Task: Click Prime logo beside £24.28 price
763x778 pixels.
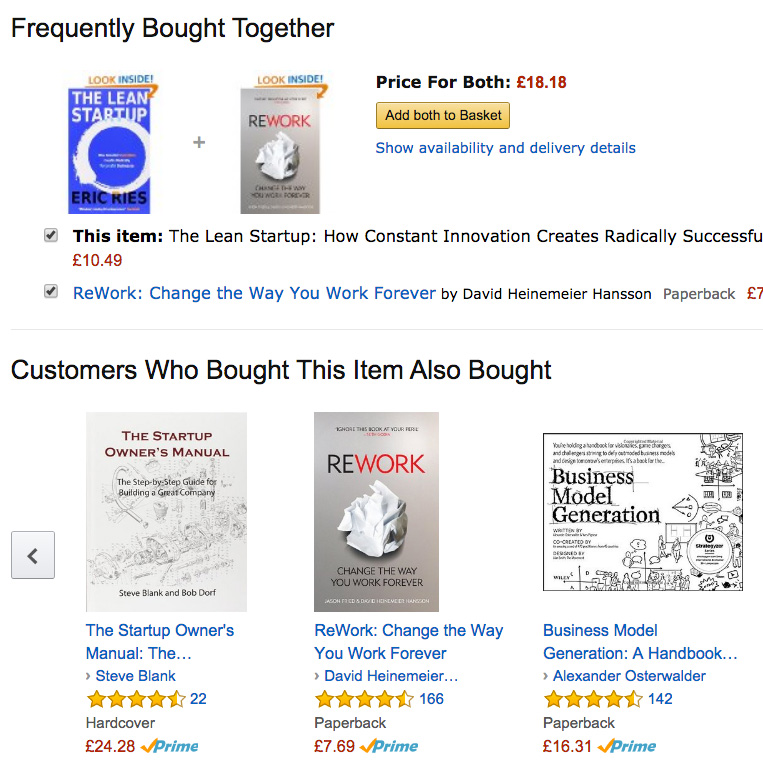Action: (x=170, y=746)
